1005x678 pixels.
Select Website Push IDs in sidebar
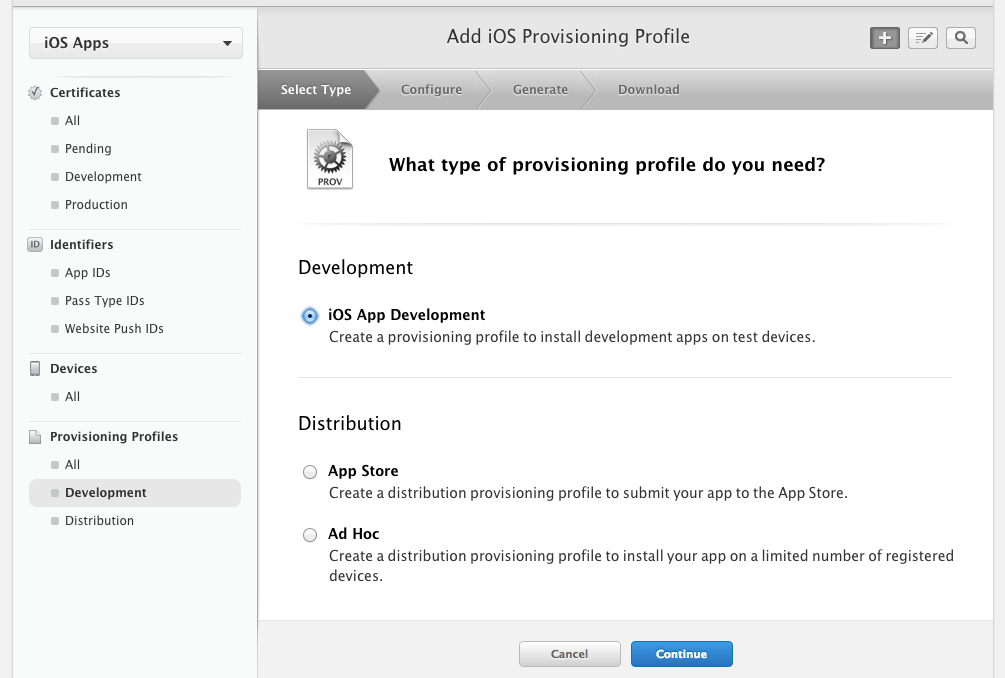pyautogui.click(x=114, y=329)
